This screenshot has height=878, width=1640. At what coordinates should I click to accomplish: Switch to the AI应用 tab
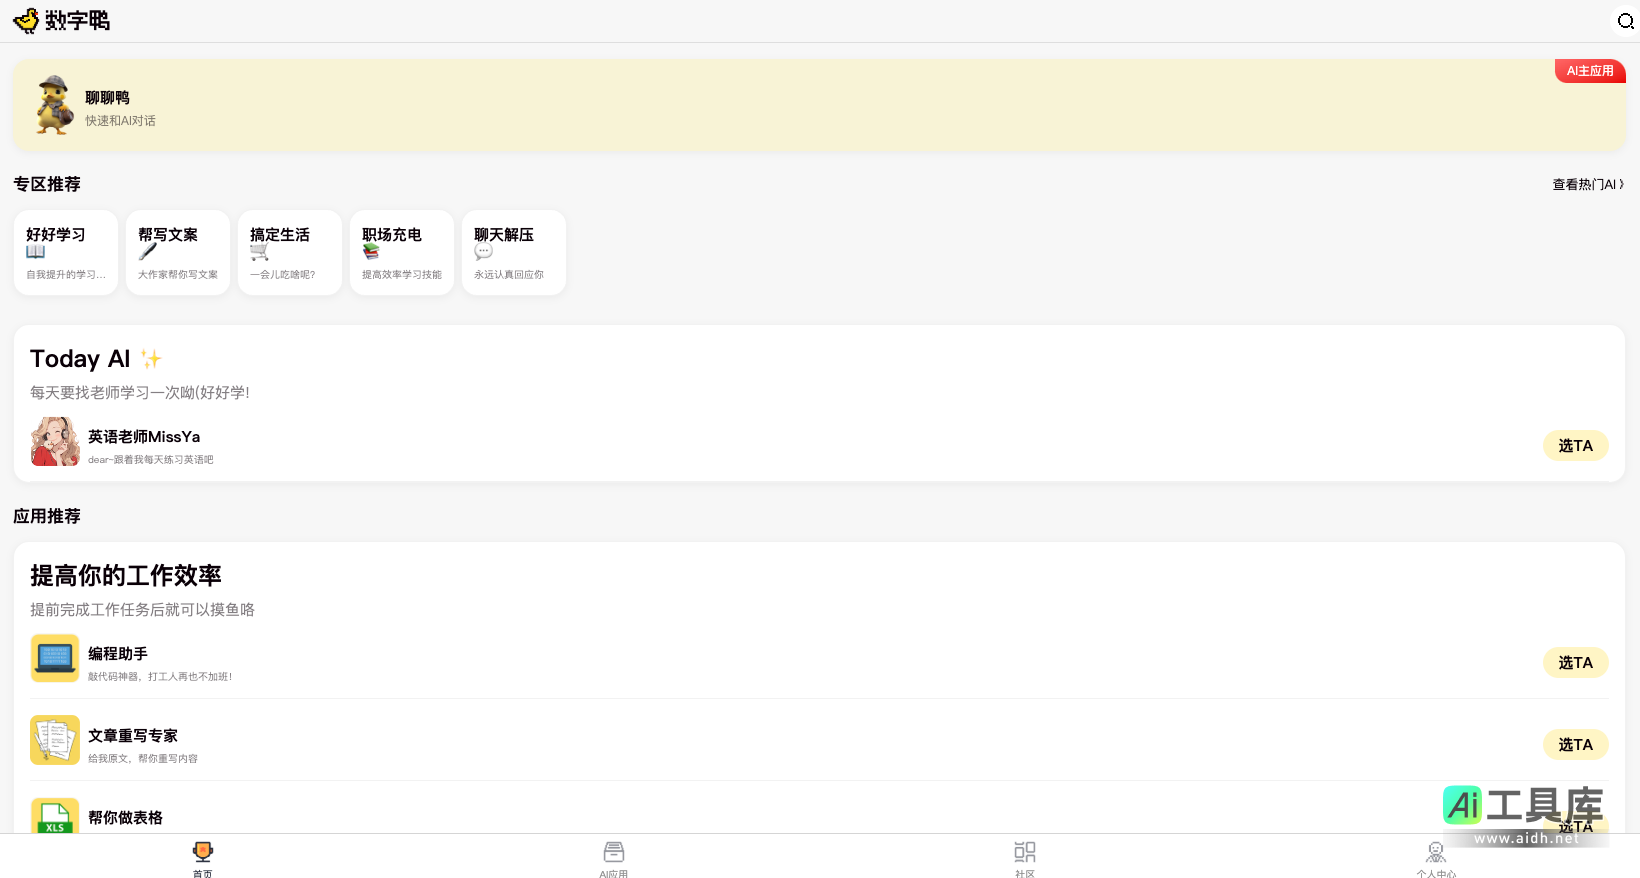(x=614, y=857)
